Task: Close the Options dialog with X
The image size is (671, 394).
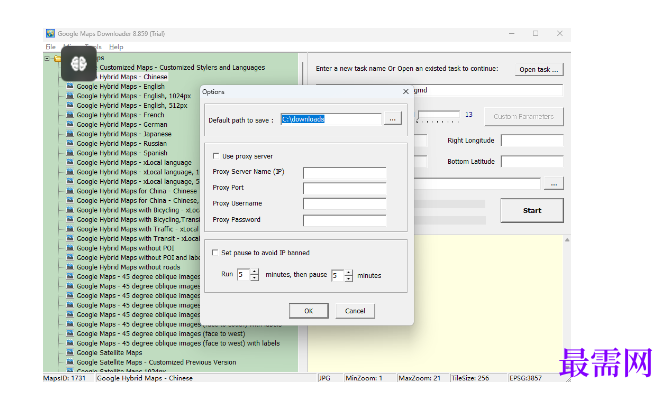Action: (406, 92)
